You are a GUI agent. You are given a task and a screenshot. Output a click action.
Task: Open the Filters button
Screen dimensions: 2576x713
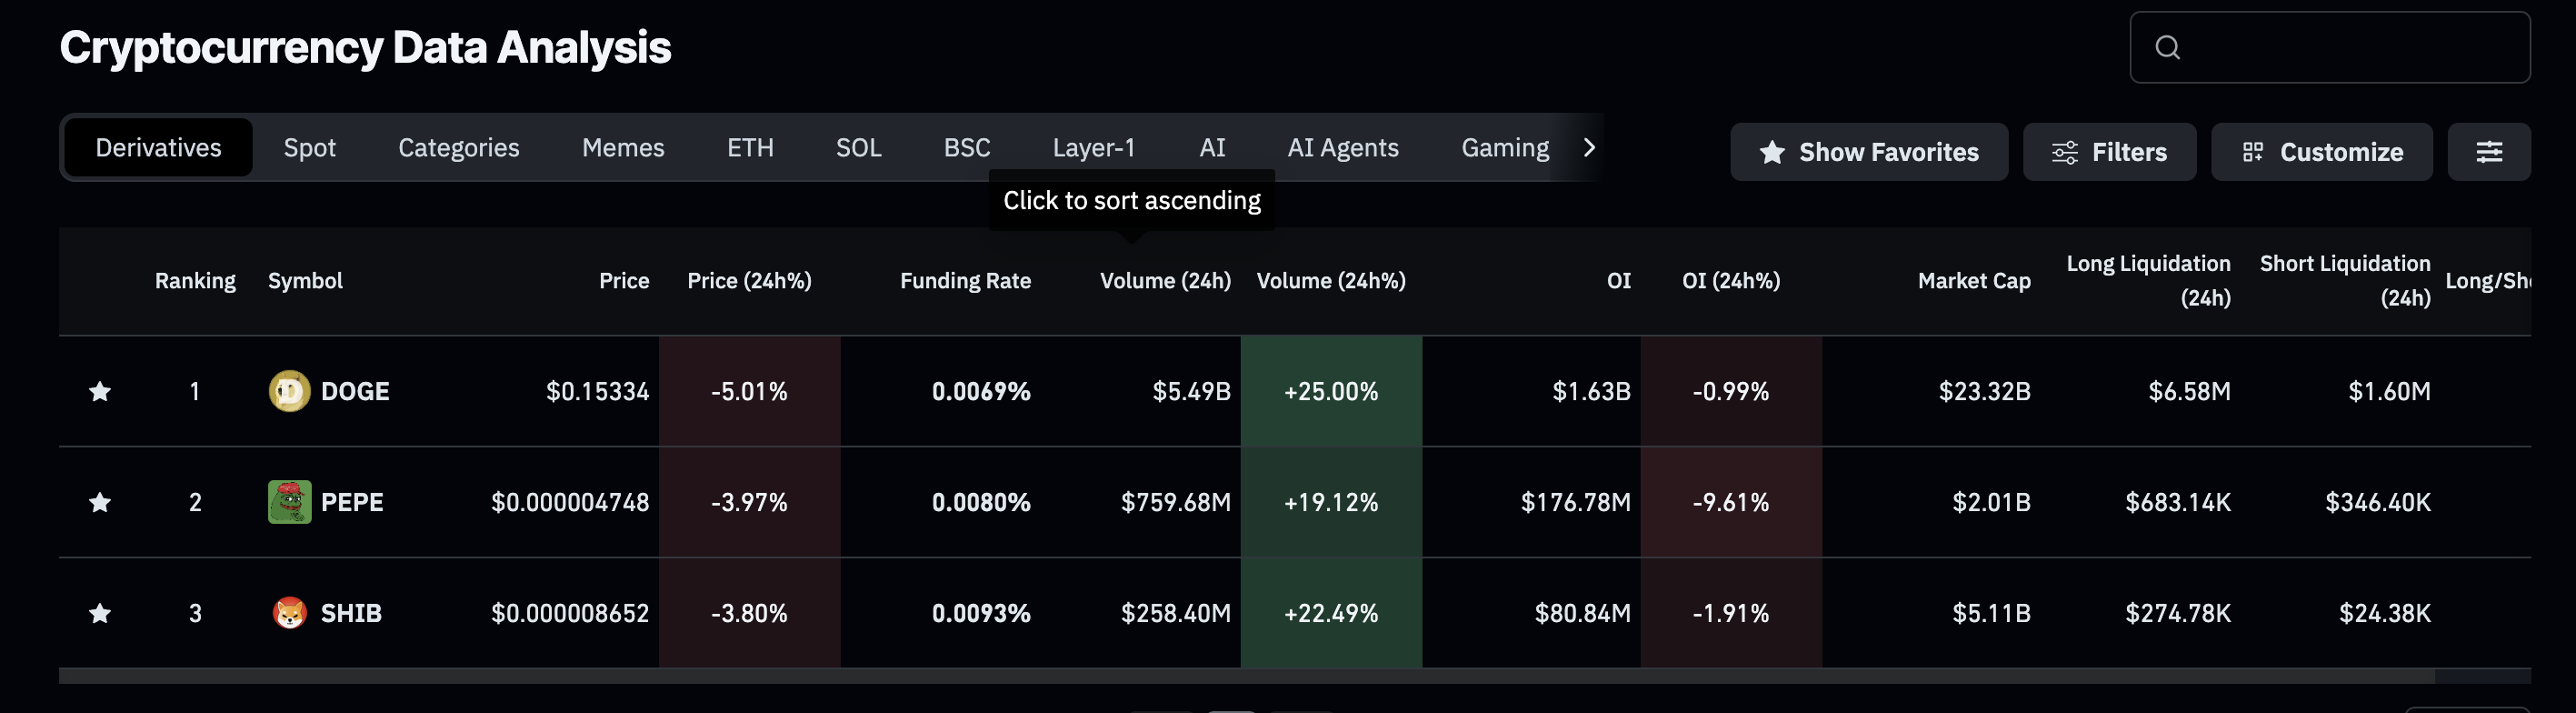(x=2109, y=152)
